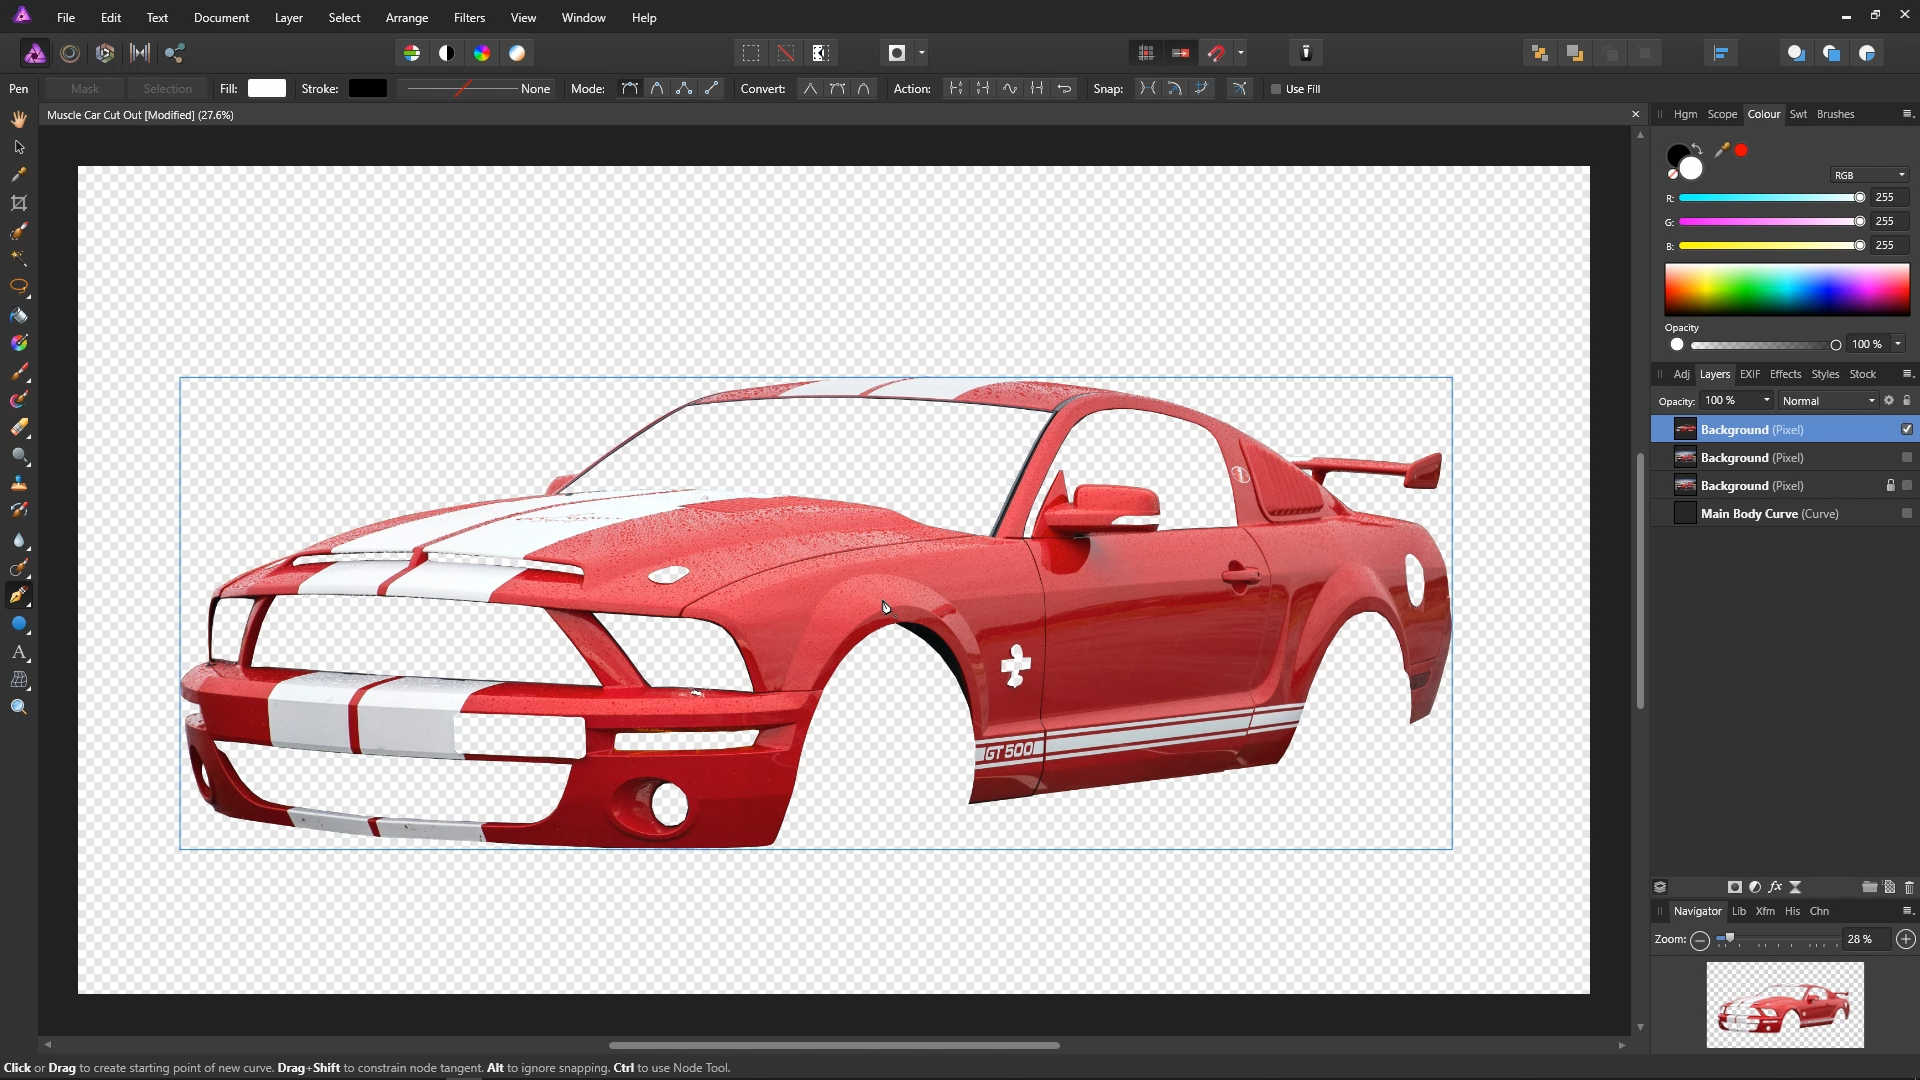Switch to the Effects panel tab
Viewport: 1920px width, 1080px height.
[x=1785, y=374]
